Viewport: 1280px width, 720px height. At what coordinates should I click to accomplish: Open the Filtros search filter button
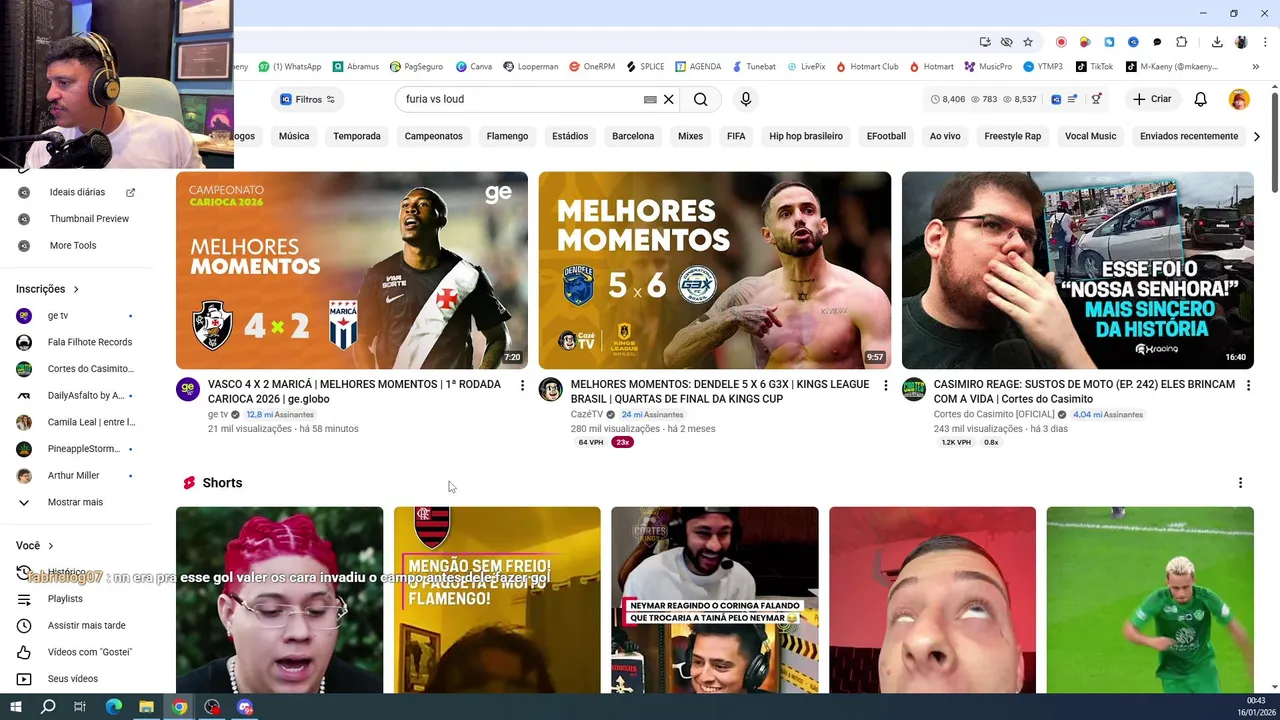[x=308, y=99]
